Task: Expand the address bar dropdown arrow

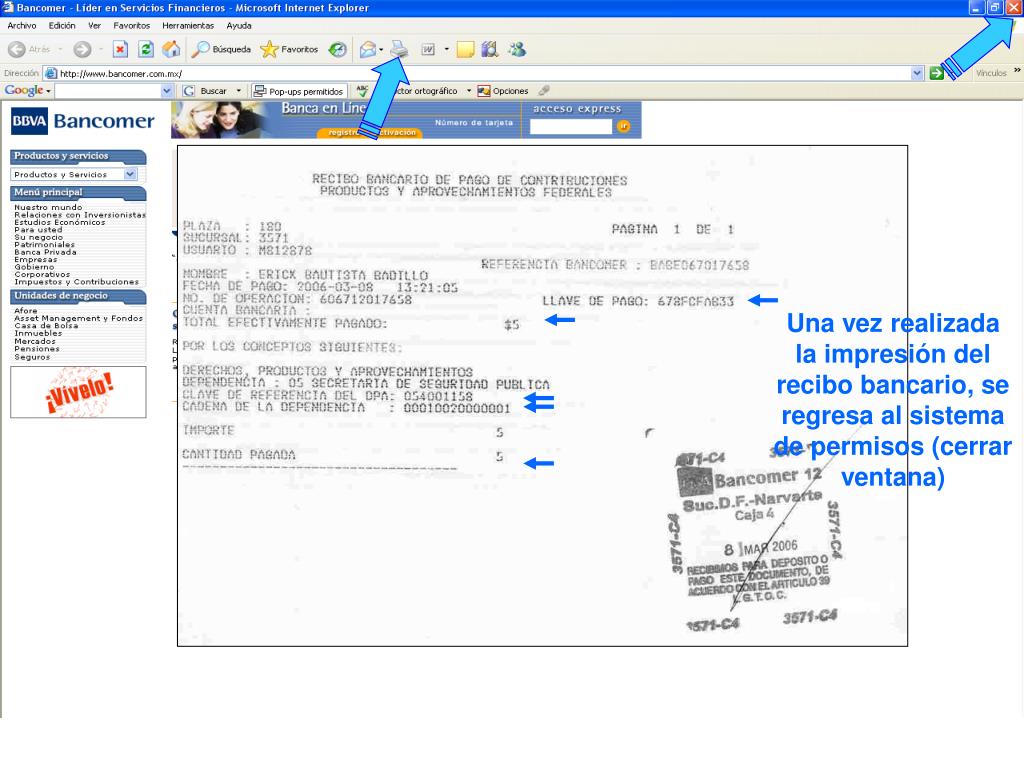Action: (918, 73)
